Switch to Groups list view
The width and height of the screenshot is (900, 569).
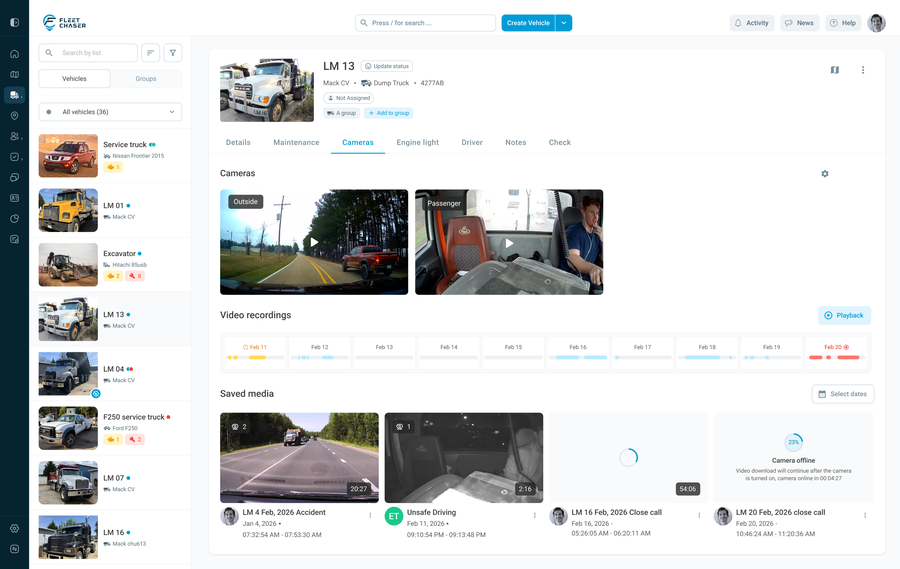click(x=146, y=78)
